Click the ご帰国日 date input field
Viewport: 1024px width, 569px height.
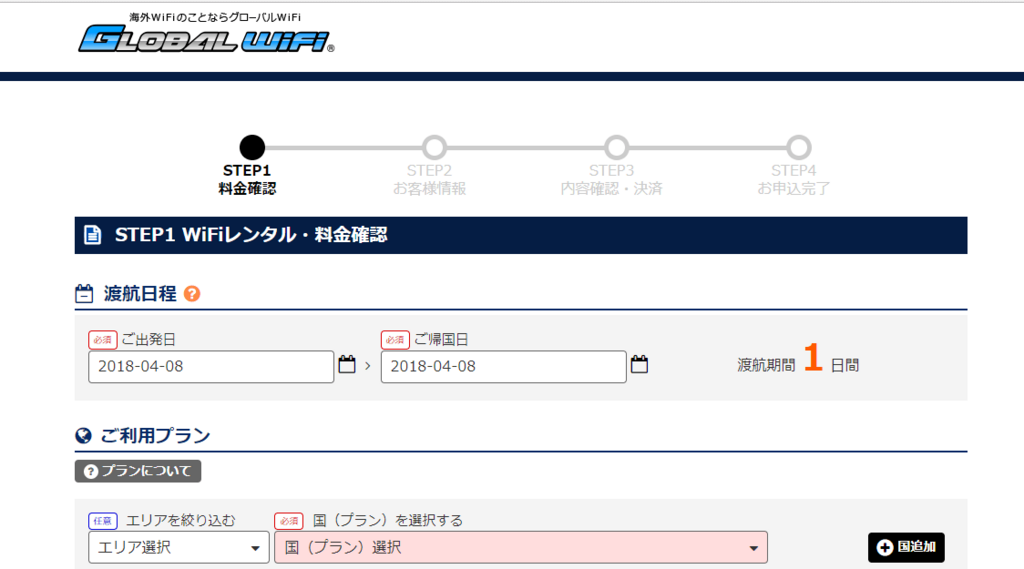tap(504, 366)
